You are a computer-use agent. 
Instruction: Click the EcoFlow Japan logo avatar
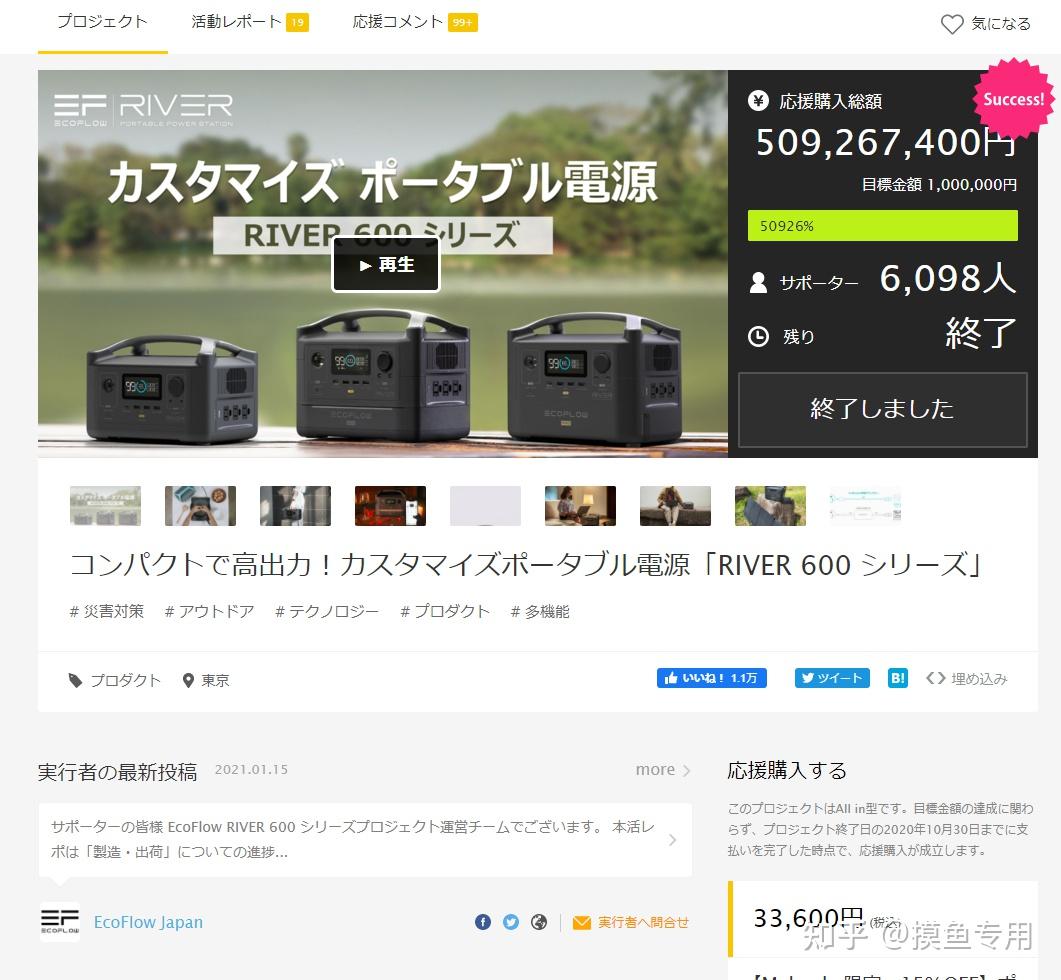click(x=60, y=922)
